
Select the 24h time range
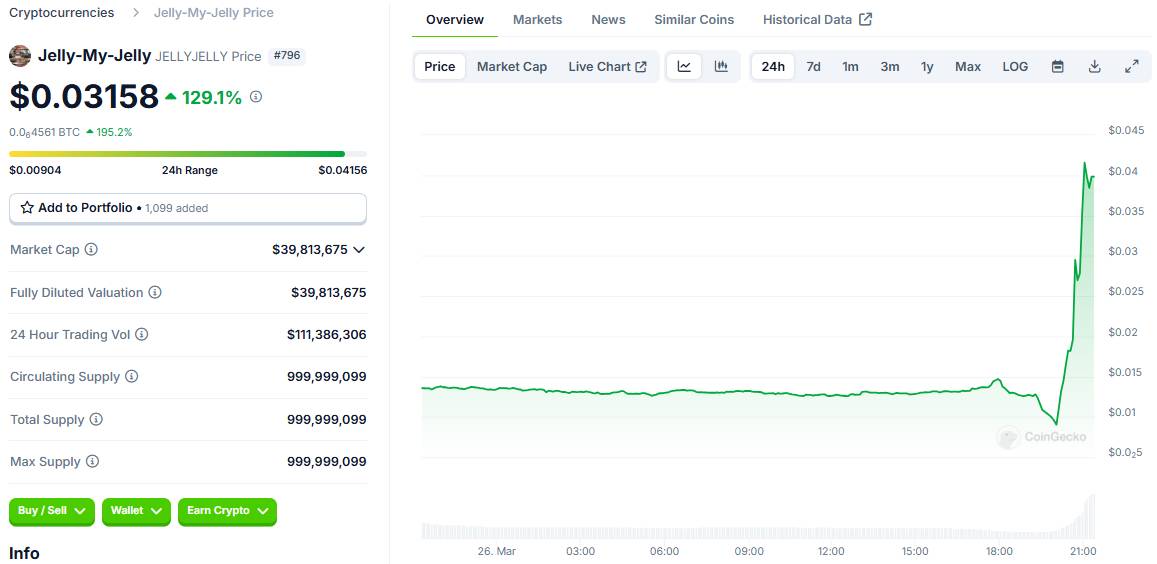(x=773, y=66)
